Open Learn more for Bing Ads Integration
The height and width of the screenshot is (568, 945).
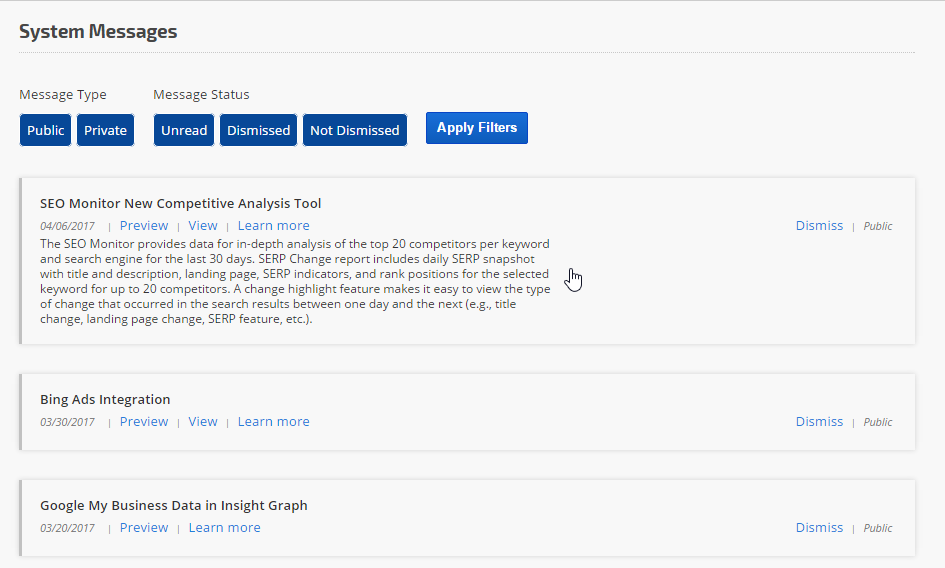click(273, 422)
